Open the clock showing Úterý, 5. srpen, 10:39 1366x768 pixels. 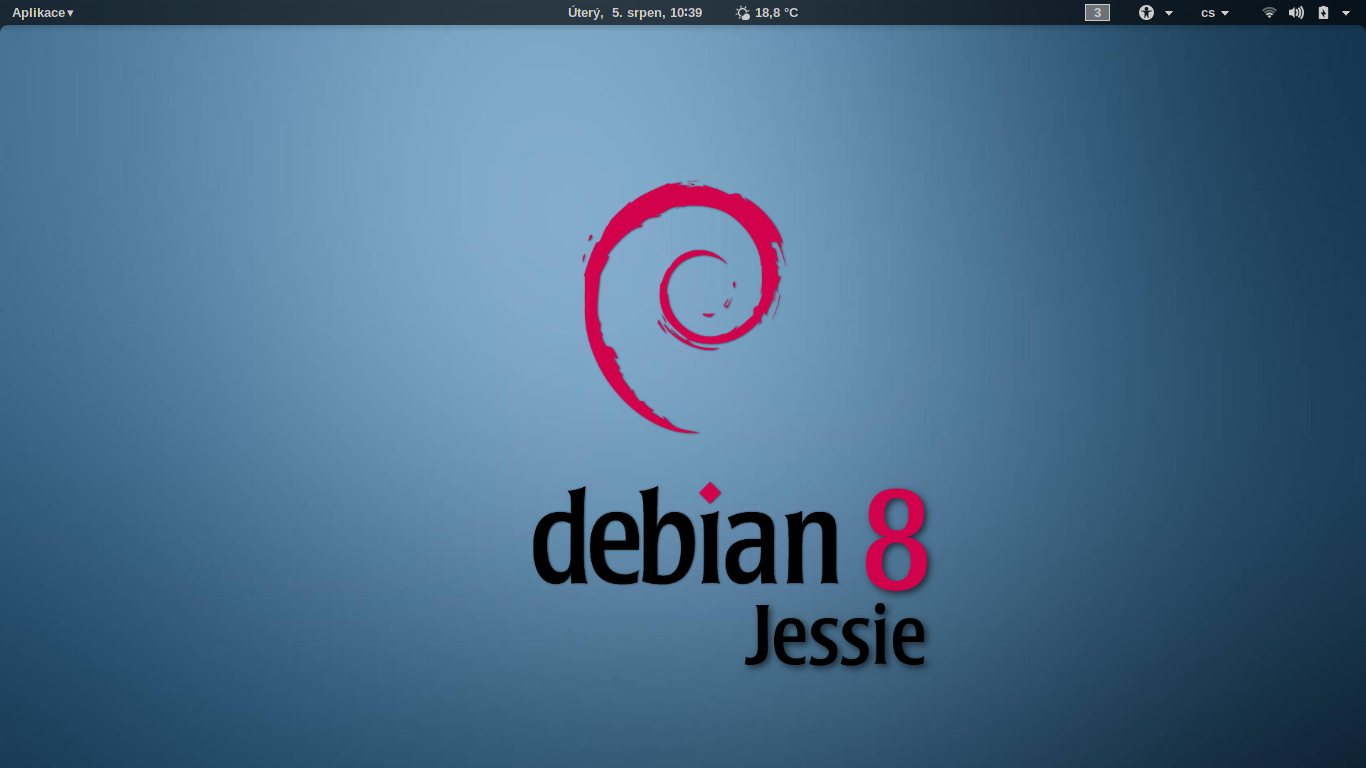click(x=635, y=13)
